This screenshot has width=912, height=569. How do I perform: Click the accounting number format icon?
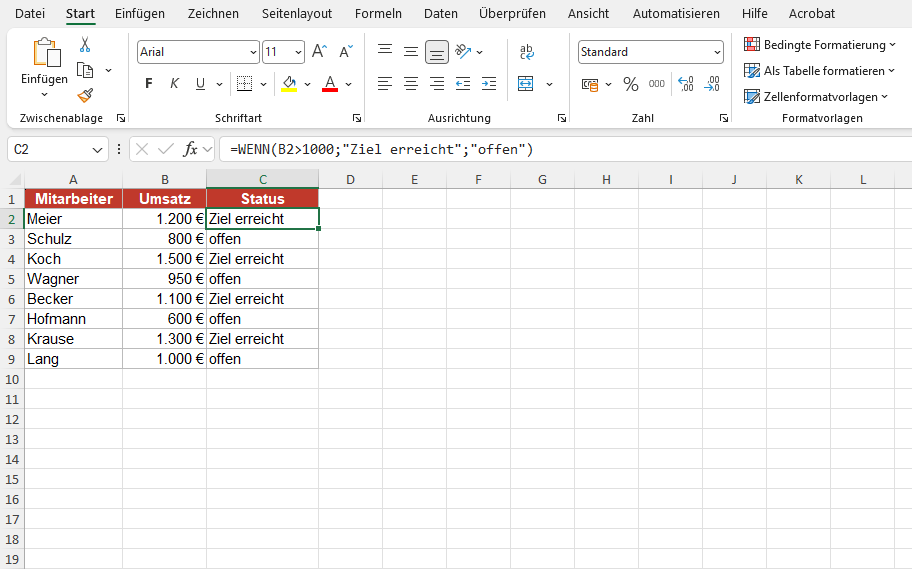tap(590, 85)
